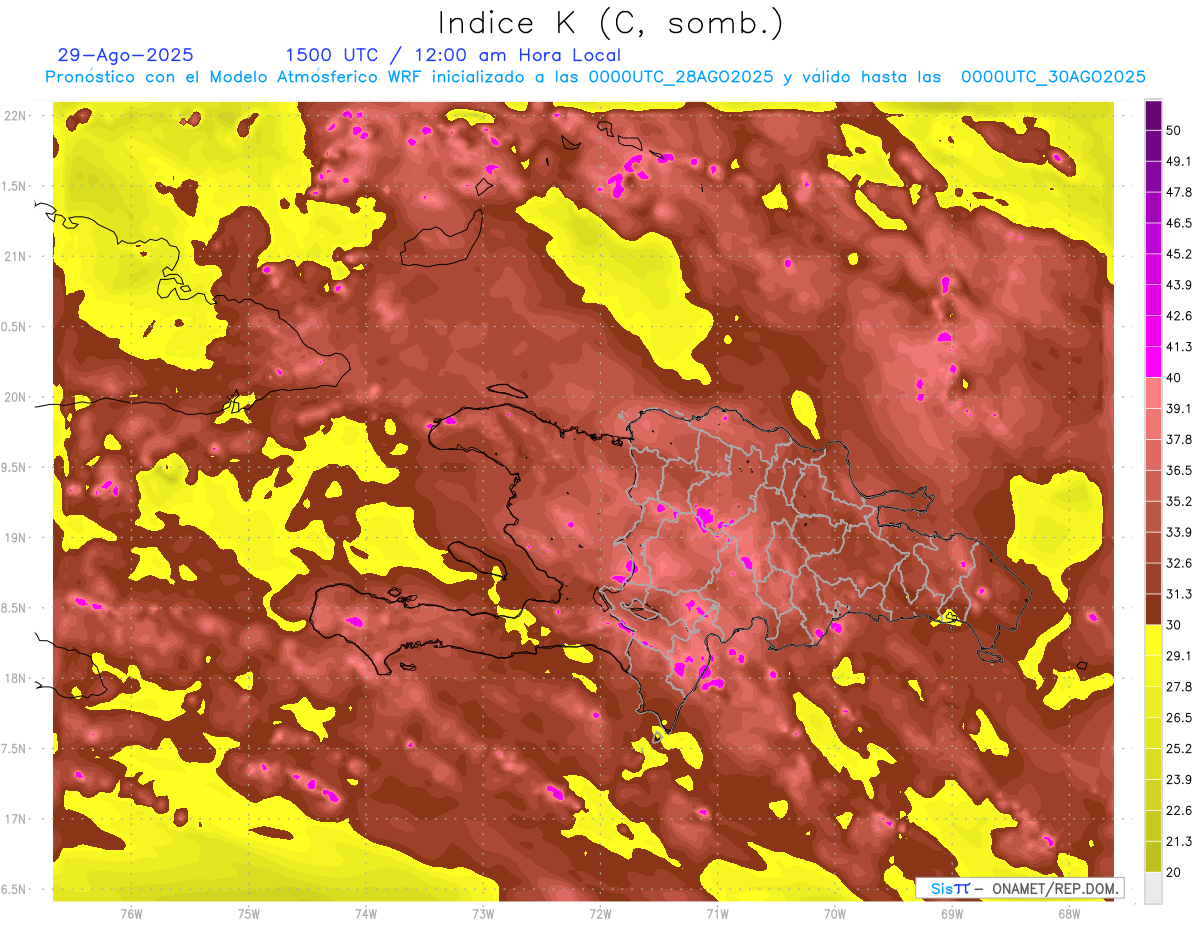
Task: Click the colorbar value 35.2
Action: (1178, 501)
